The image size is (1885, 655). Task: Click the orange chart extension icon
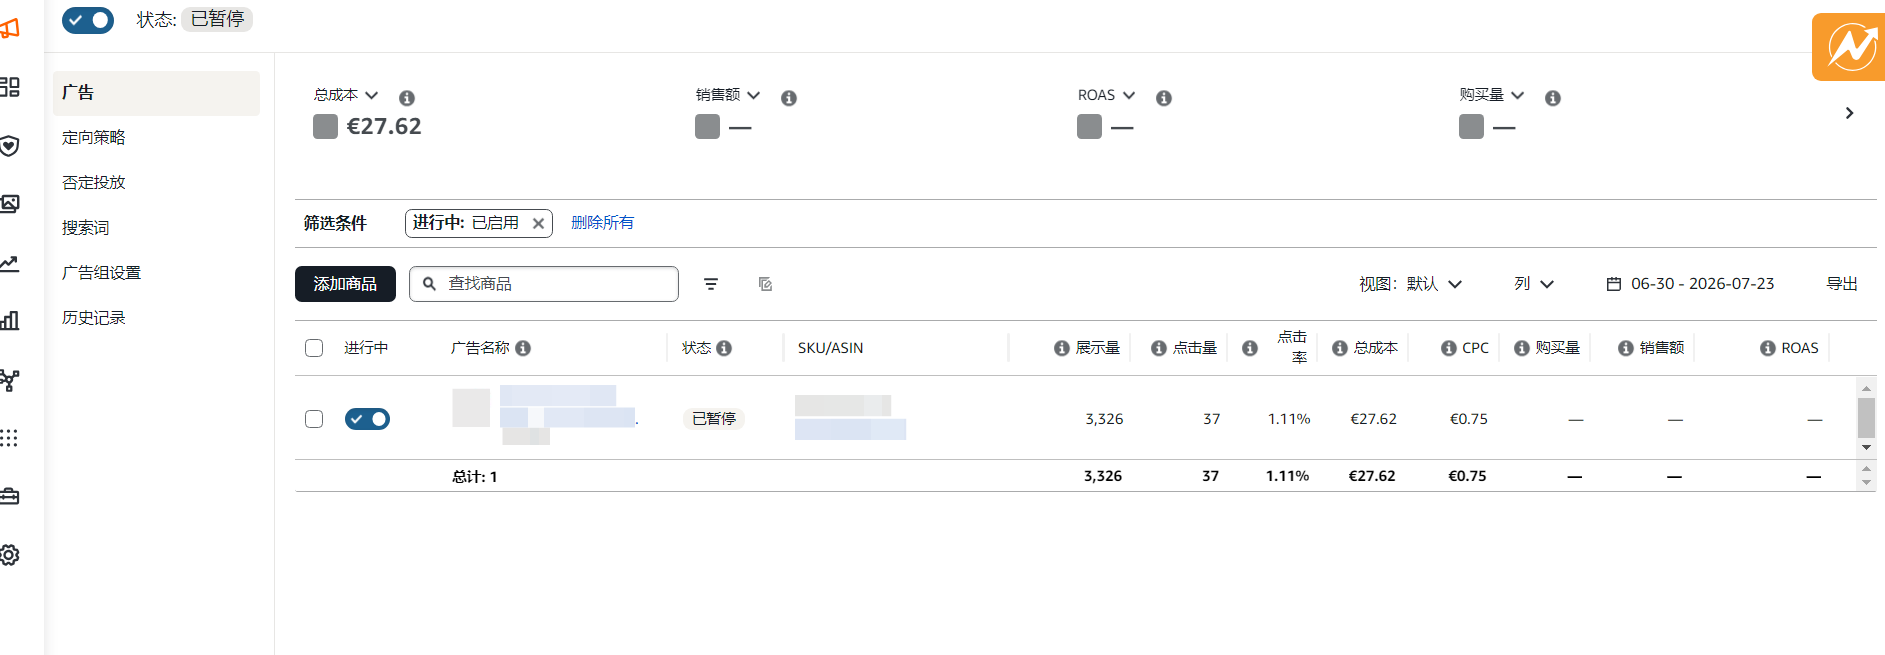tap(1849, 47)
